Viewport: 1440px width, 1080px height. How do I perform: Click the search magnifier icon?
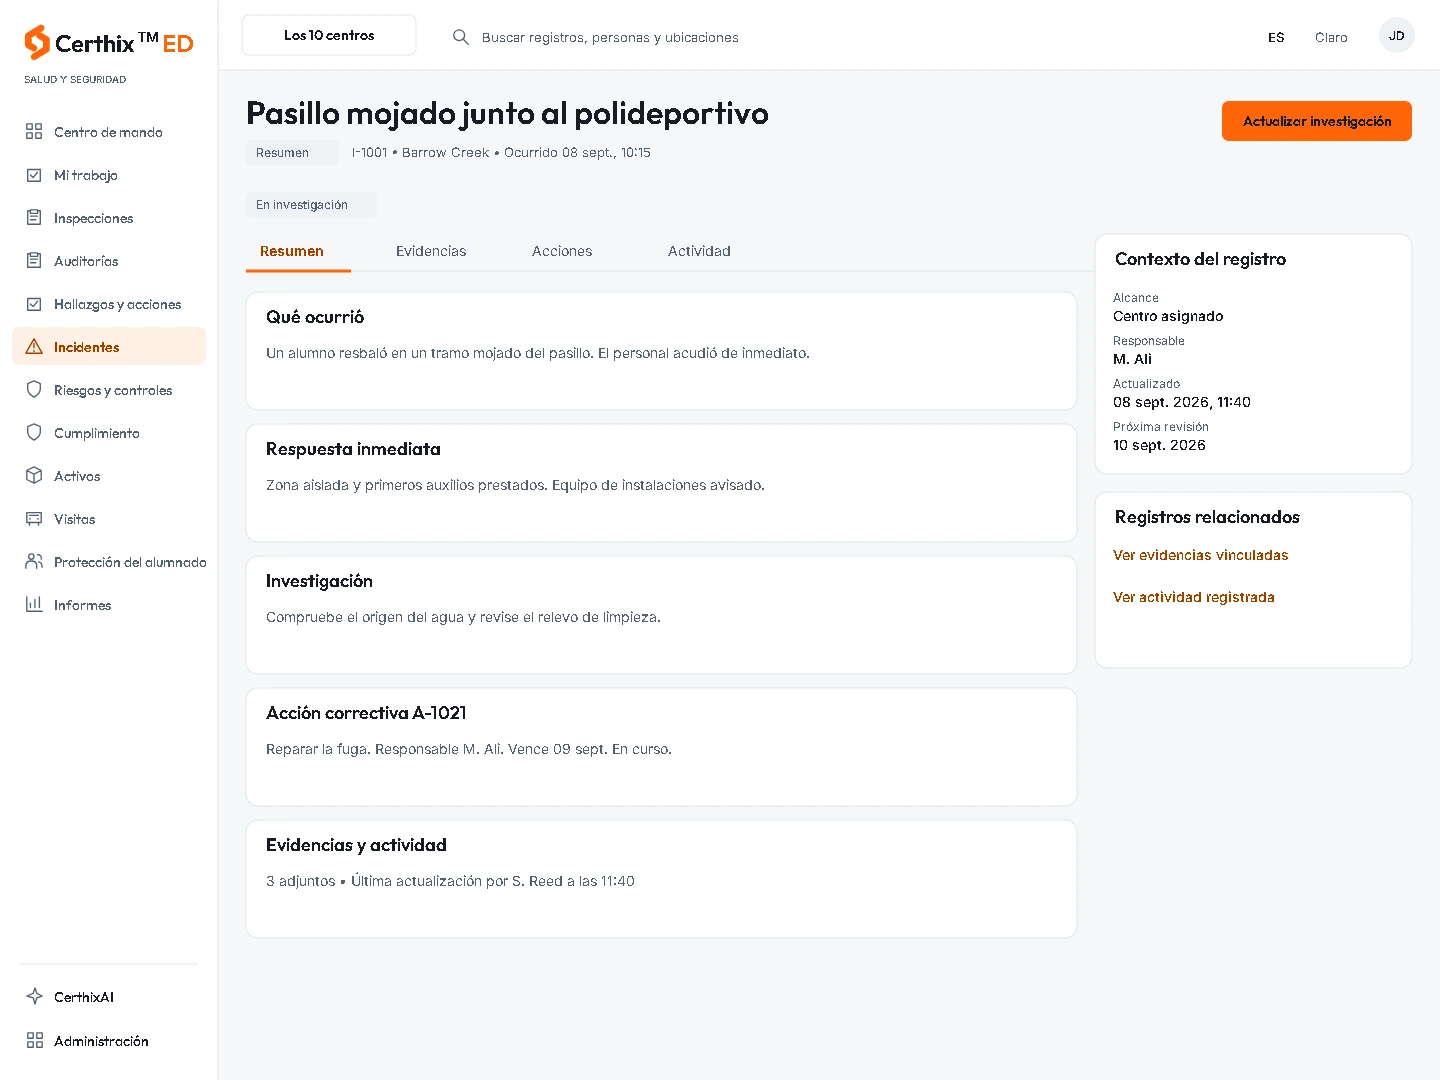[x=461, y=37]
